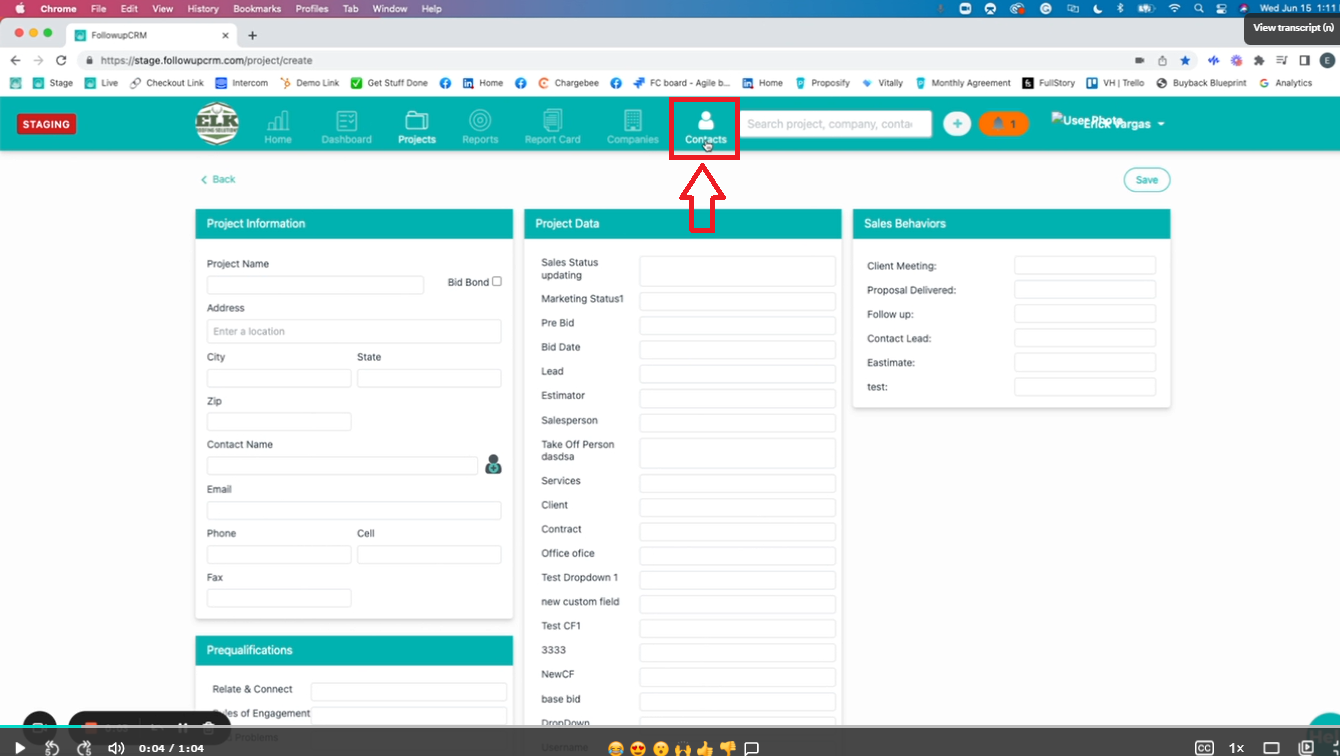Seek using the video progress bar
1340x756 pixels.
(670, 727)
